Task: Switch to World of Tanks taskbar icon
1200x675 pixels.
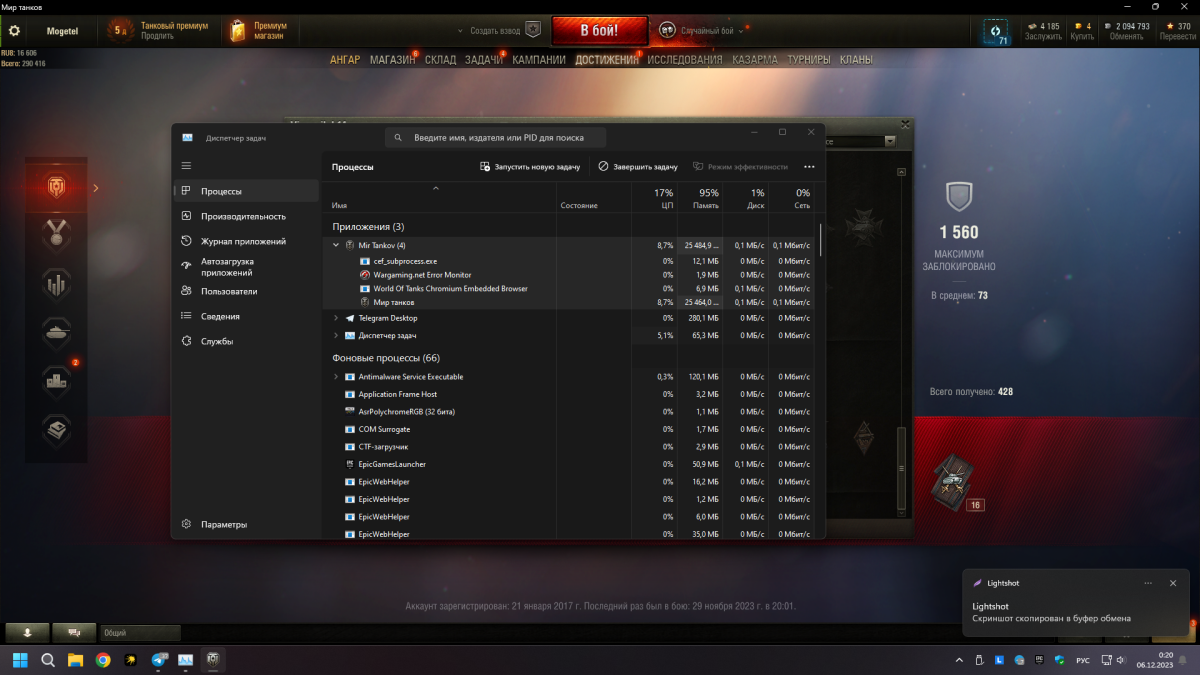Action: 213,660
